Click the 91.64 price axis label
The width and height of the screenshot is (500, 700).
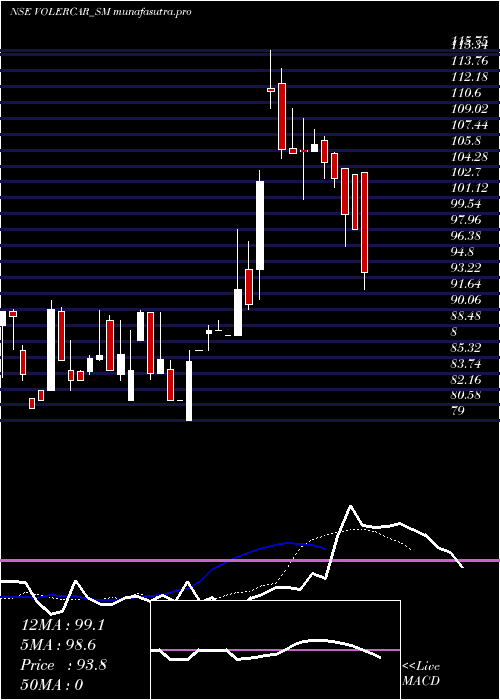[x=466, y=284]
